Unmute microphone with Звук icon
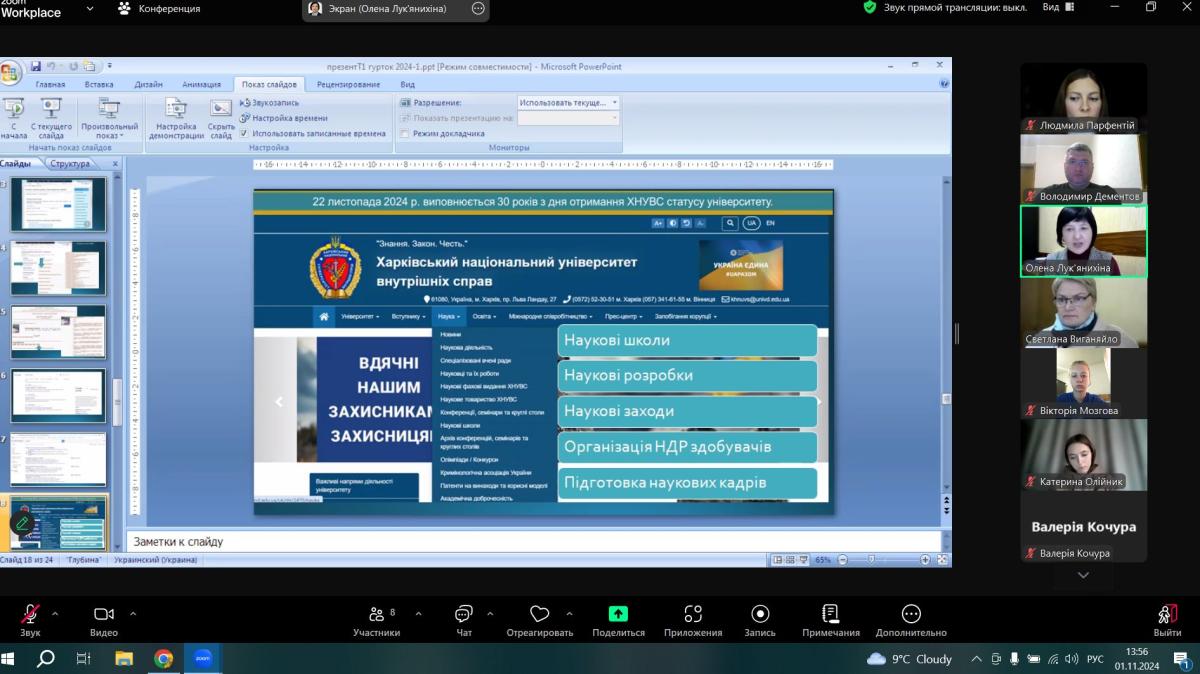This screenshot has height=674, width=1200. point(30,615)
